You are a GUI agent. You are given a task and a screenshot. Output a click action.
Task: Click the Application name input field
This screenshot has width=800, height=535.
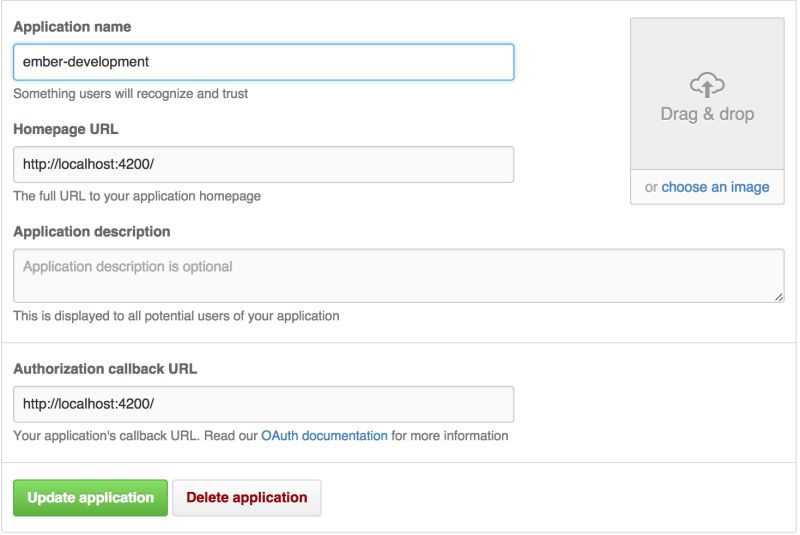point(263,62)
